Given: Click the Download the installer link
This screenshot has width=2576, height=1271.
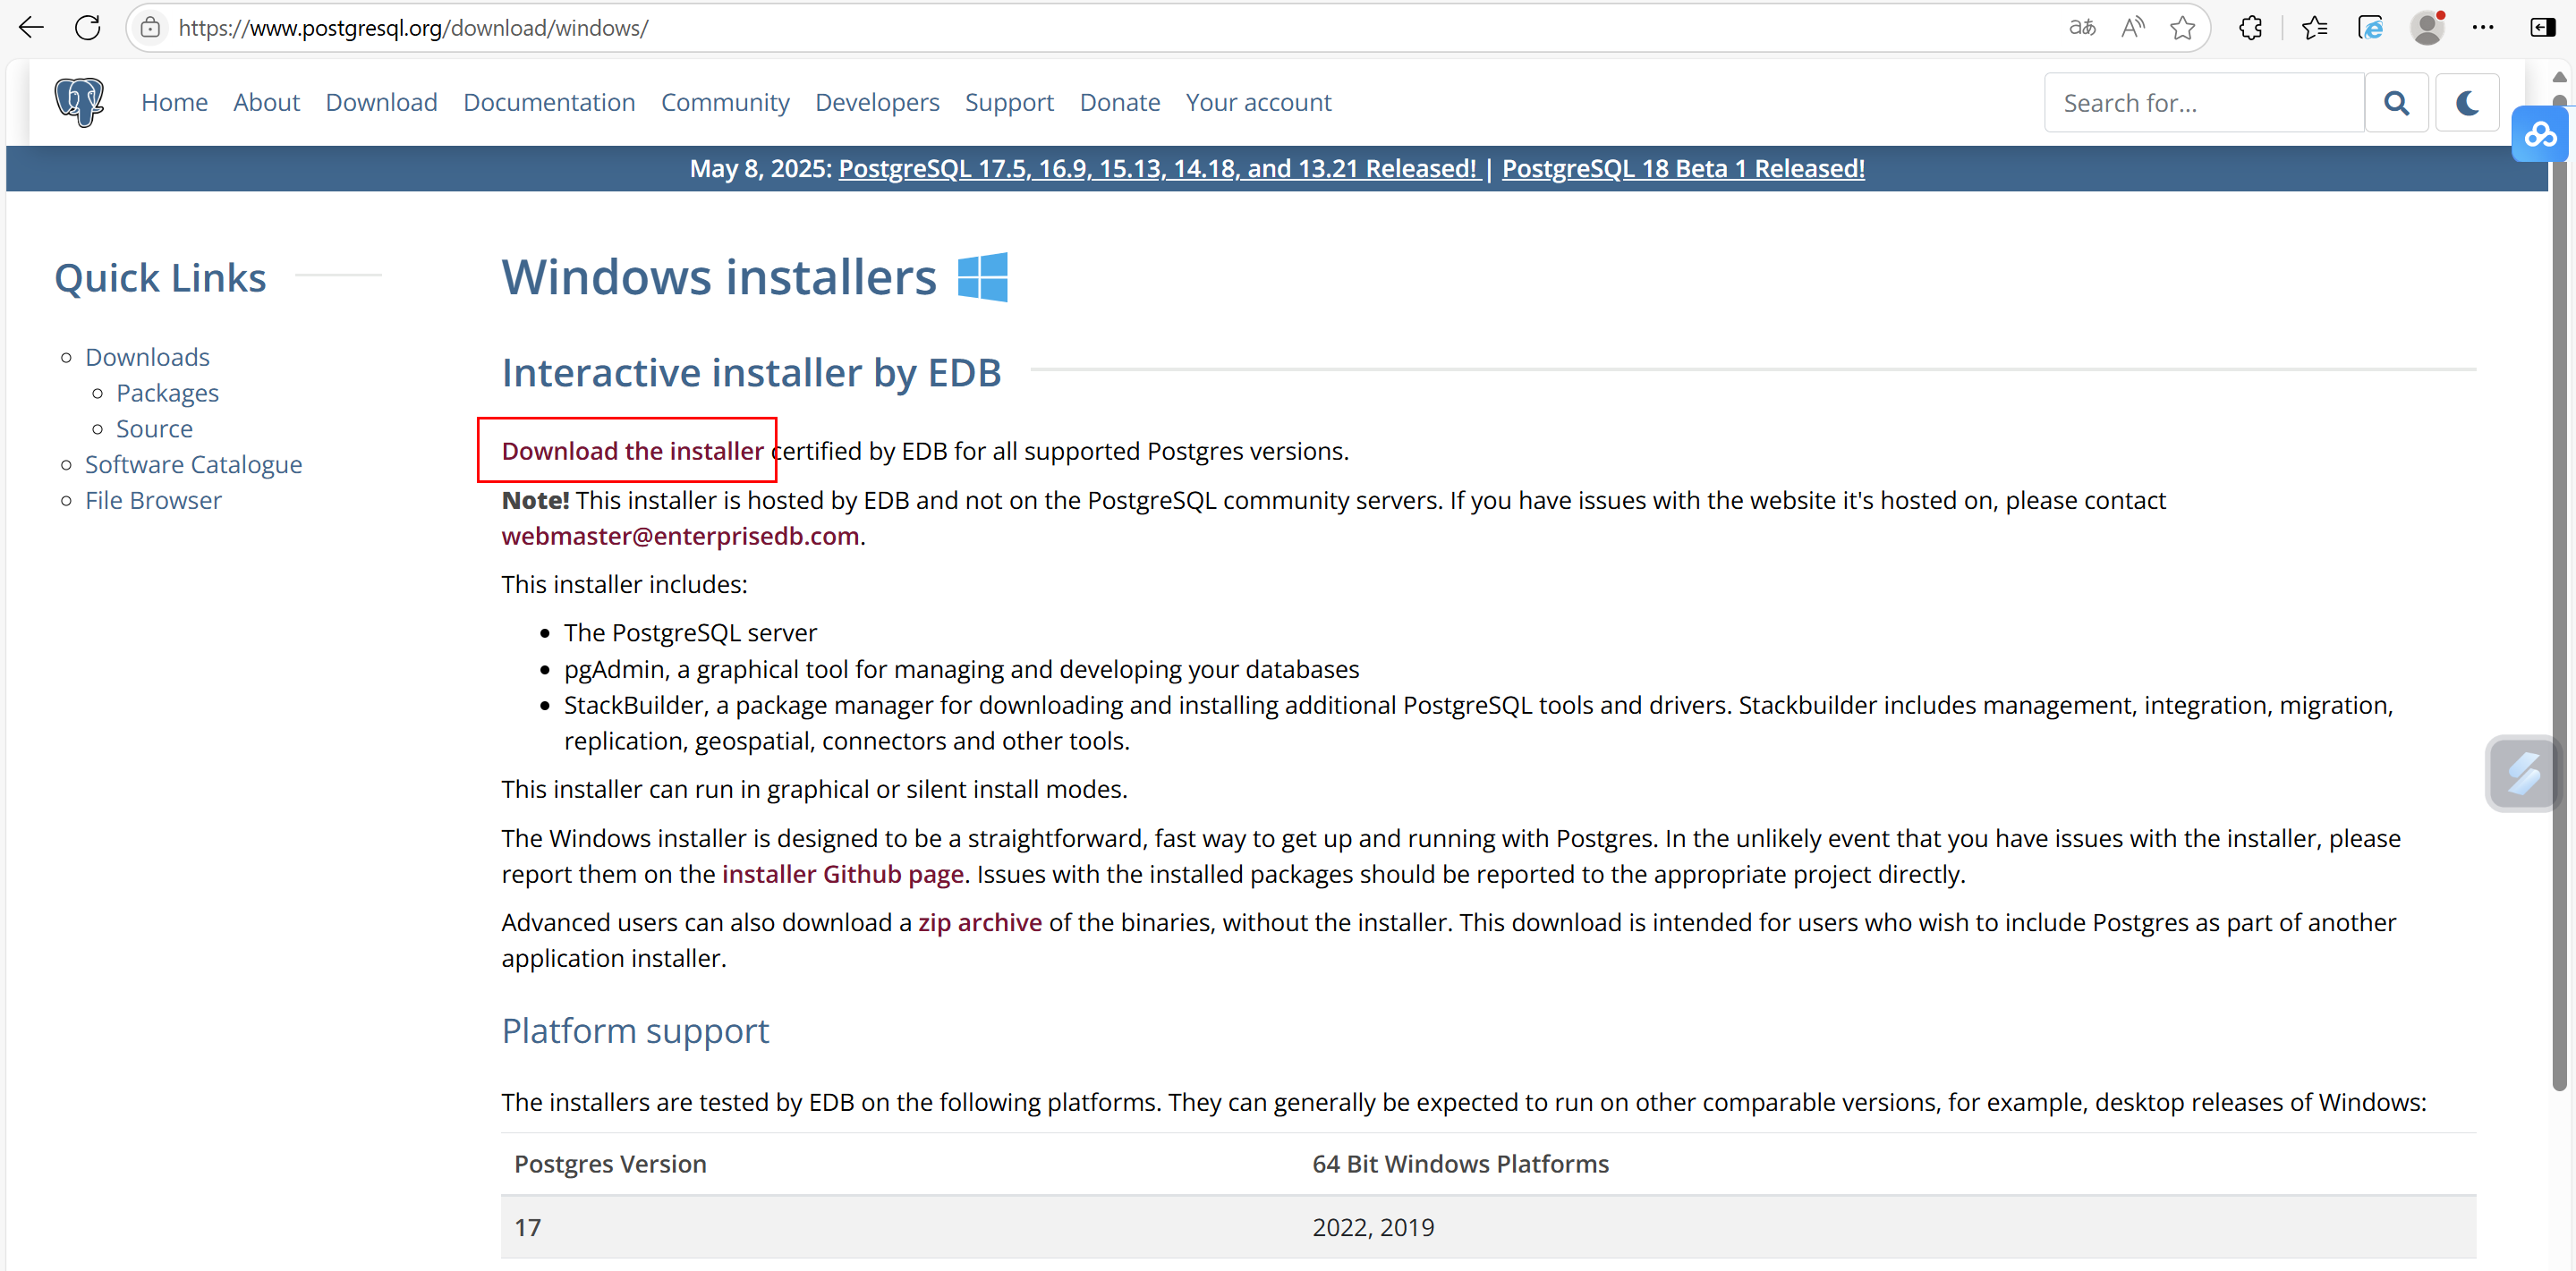Looking at the screenshot, I should [x=632, y=451].
